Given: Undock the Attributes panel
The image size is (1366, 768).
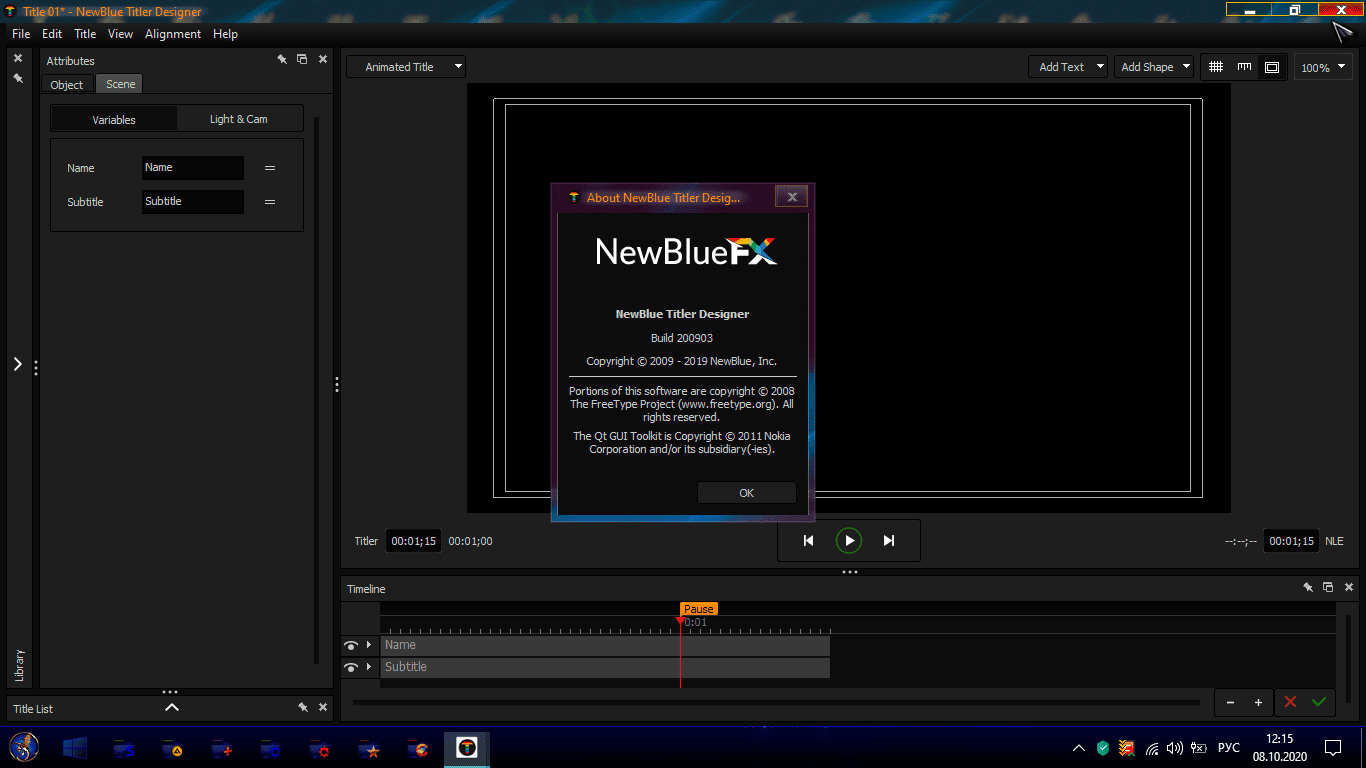Looking at the screenshot, I should pos(303,60).
